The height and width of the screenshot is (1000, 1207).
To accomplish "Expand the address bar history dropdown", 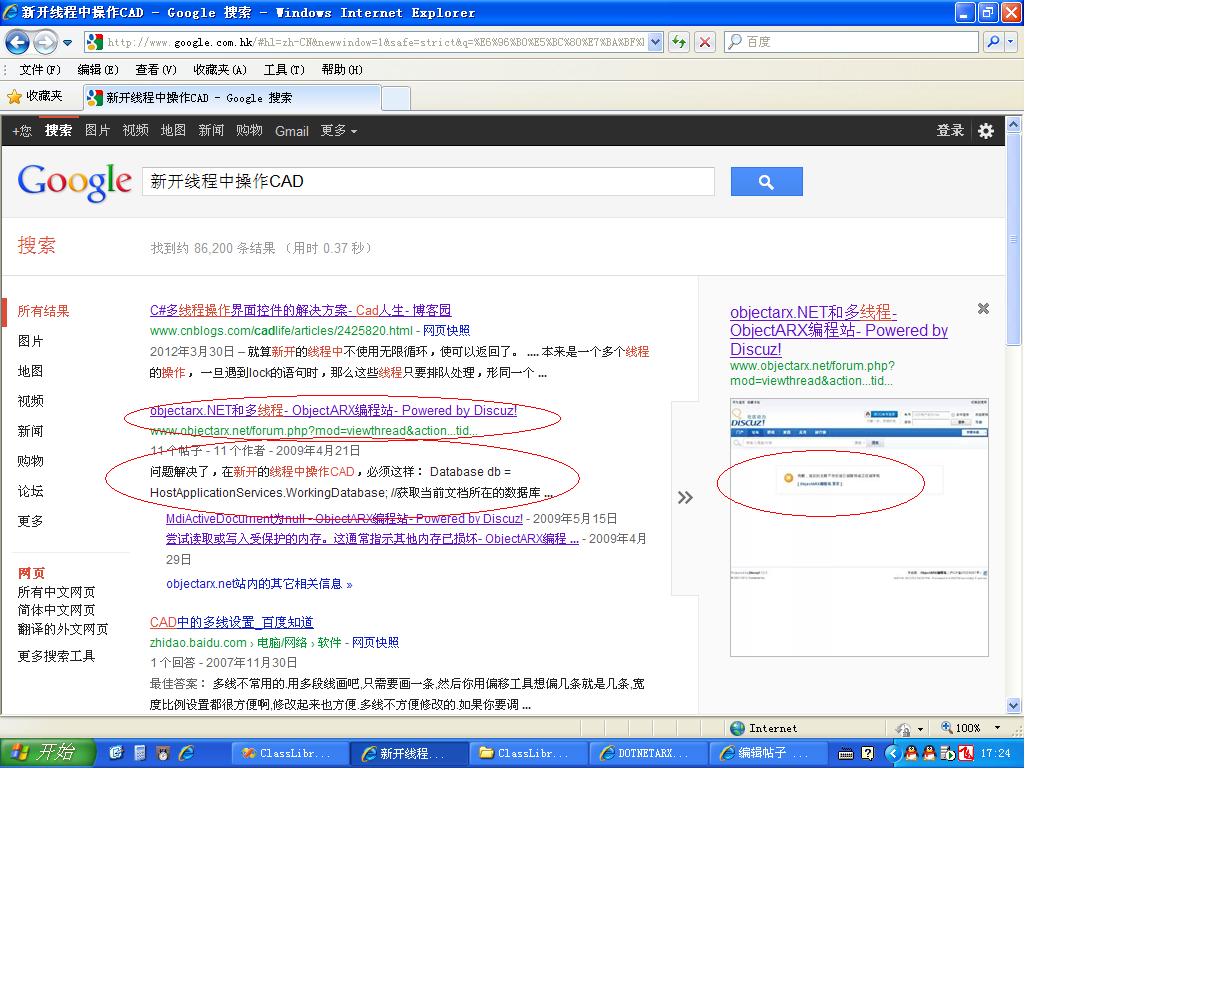I will pyautogui.click(x=655, y=42).
